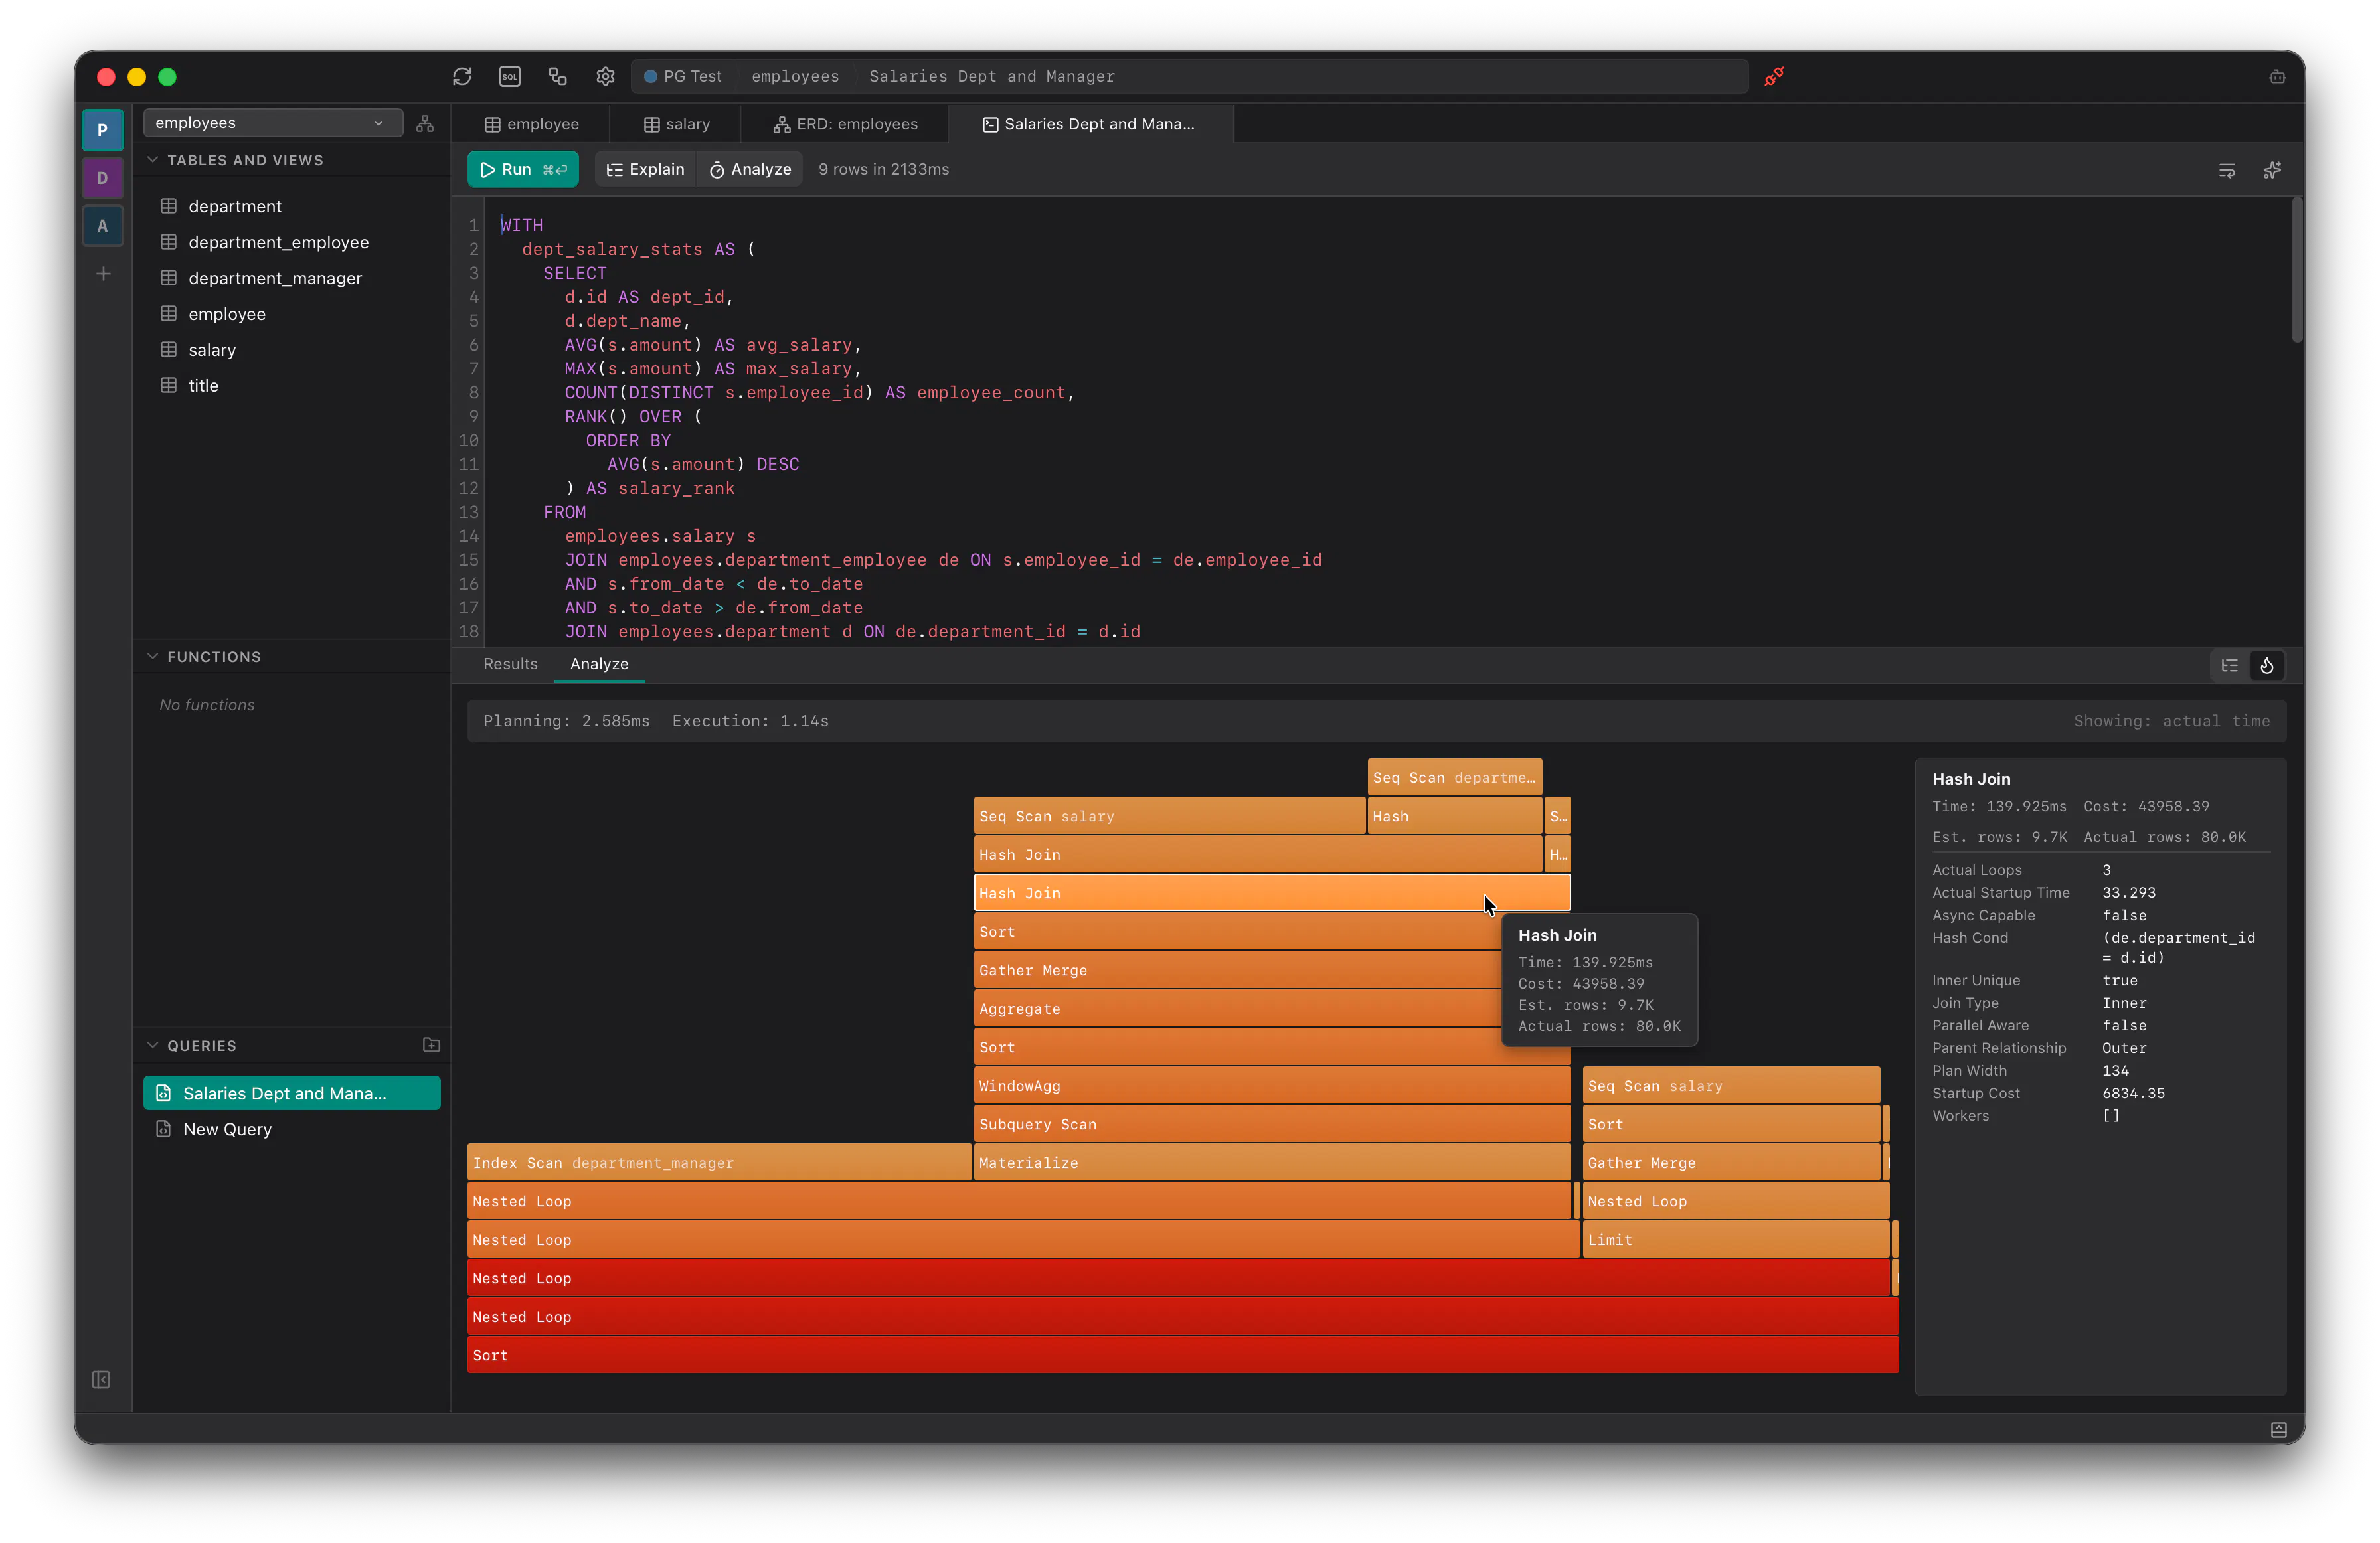2380x1543 pixels.
Task: Click the 9 rows in 2133ms status
Action: 884,170
